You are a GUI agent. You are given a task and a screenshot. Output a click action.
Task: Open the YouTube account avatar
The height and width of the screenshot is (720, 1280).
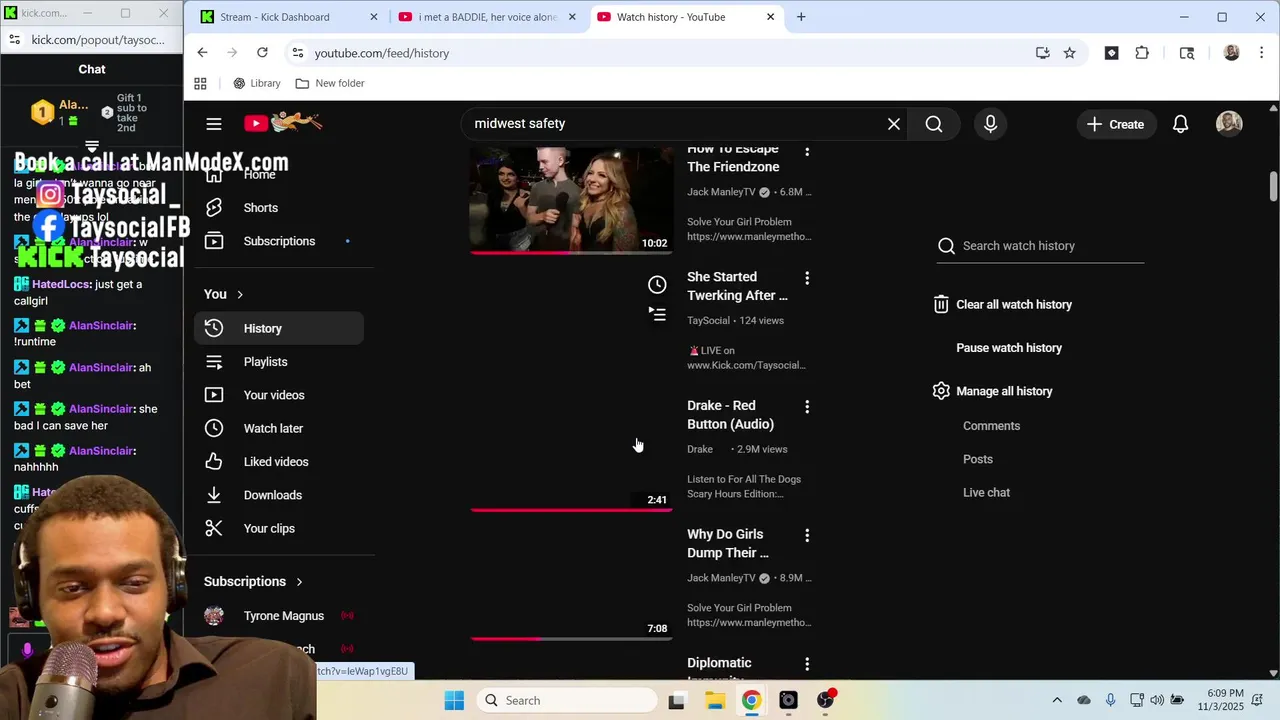[1229, 123]
